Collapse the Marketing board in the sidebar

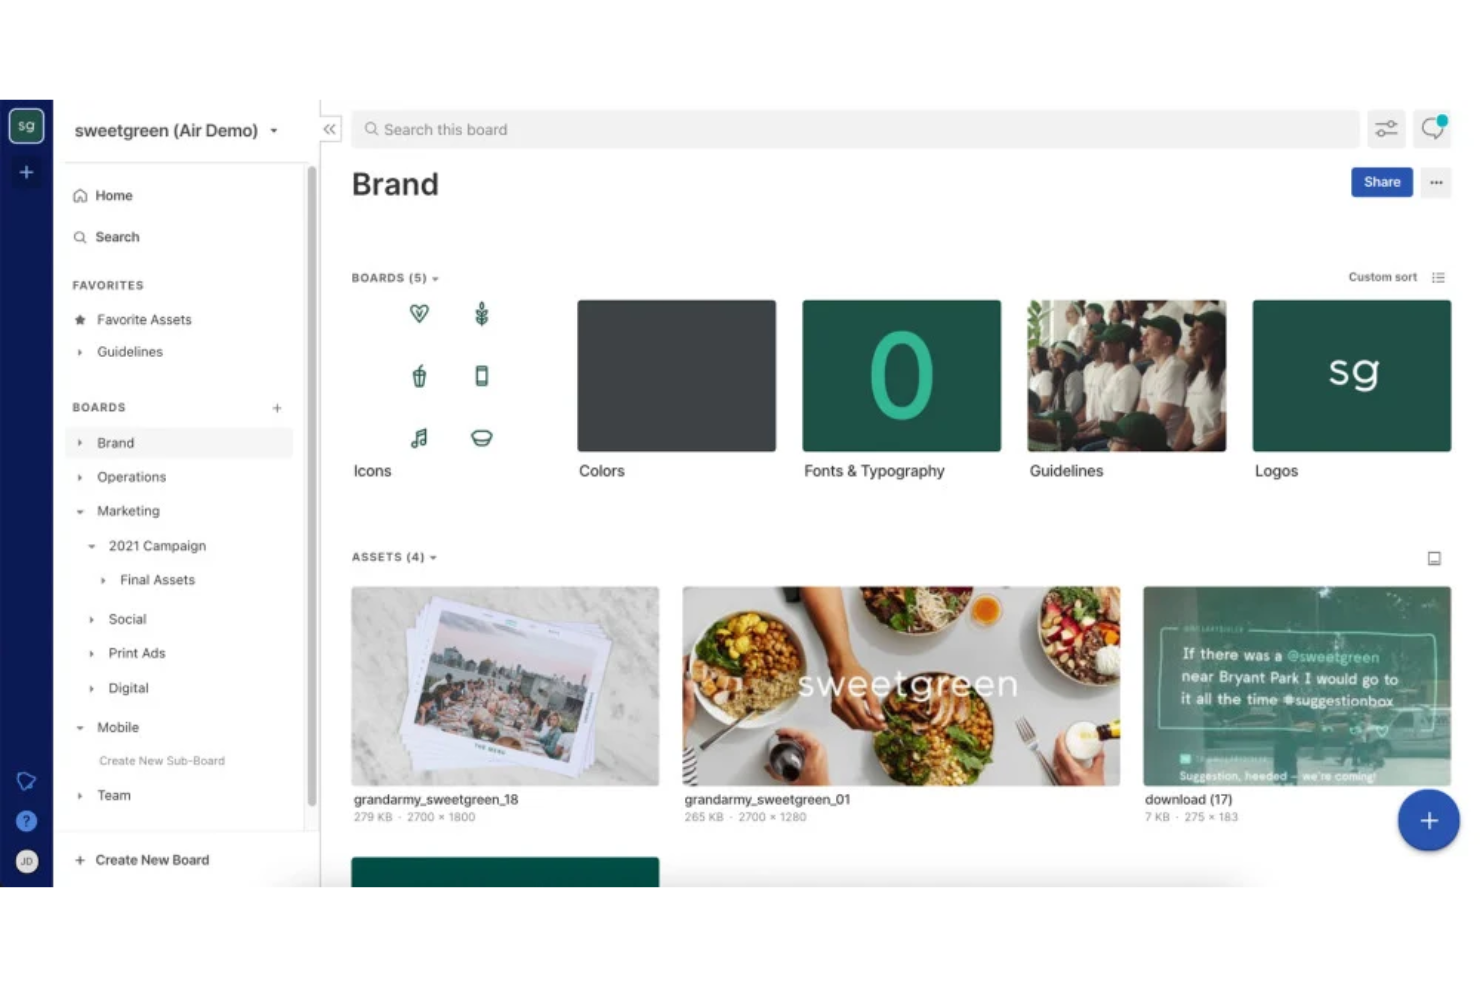[x=80, y=511]
